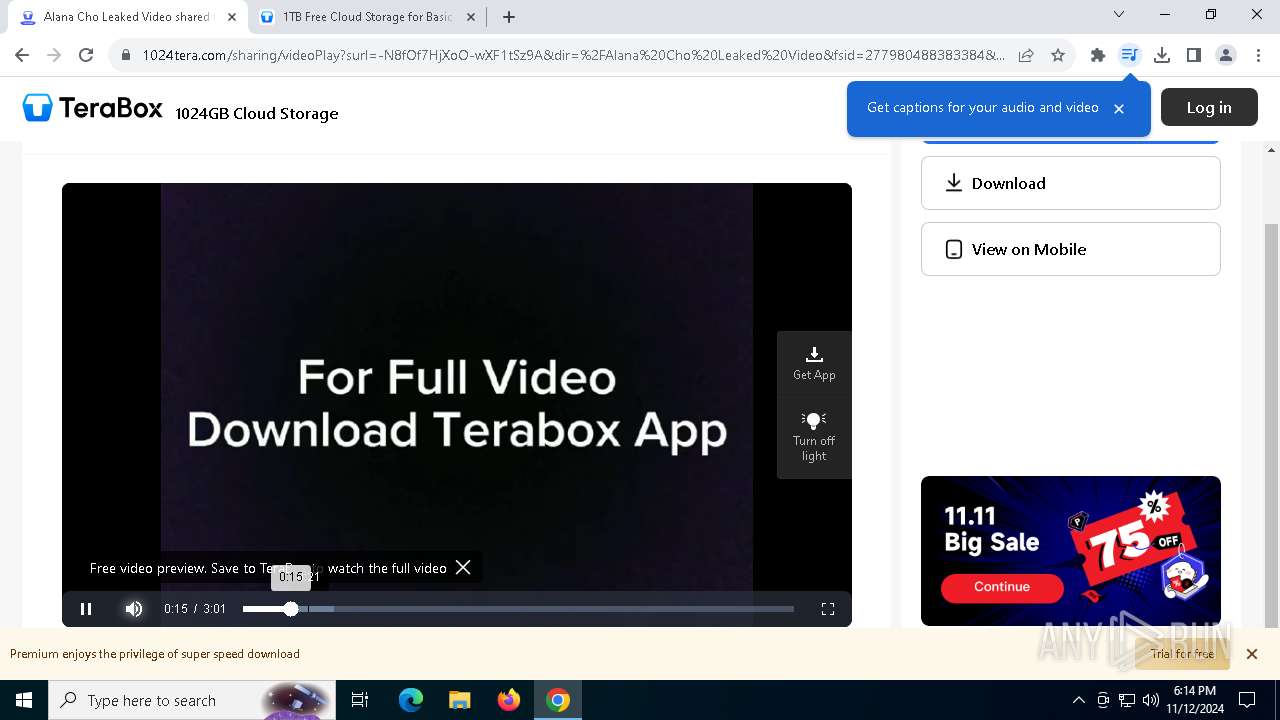
Task: Open Task View on the taskbar
Action: (x=360, y=700)
